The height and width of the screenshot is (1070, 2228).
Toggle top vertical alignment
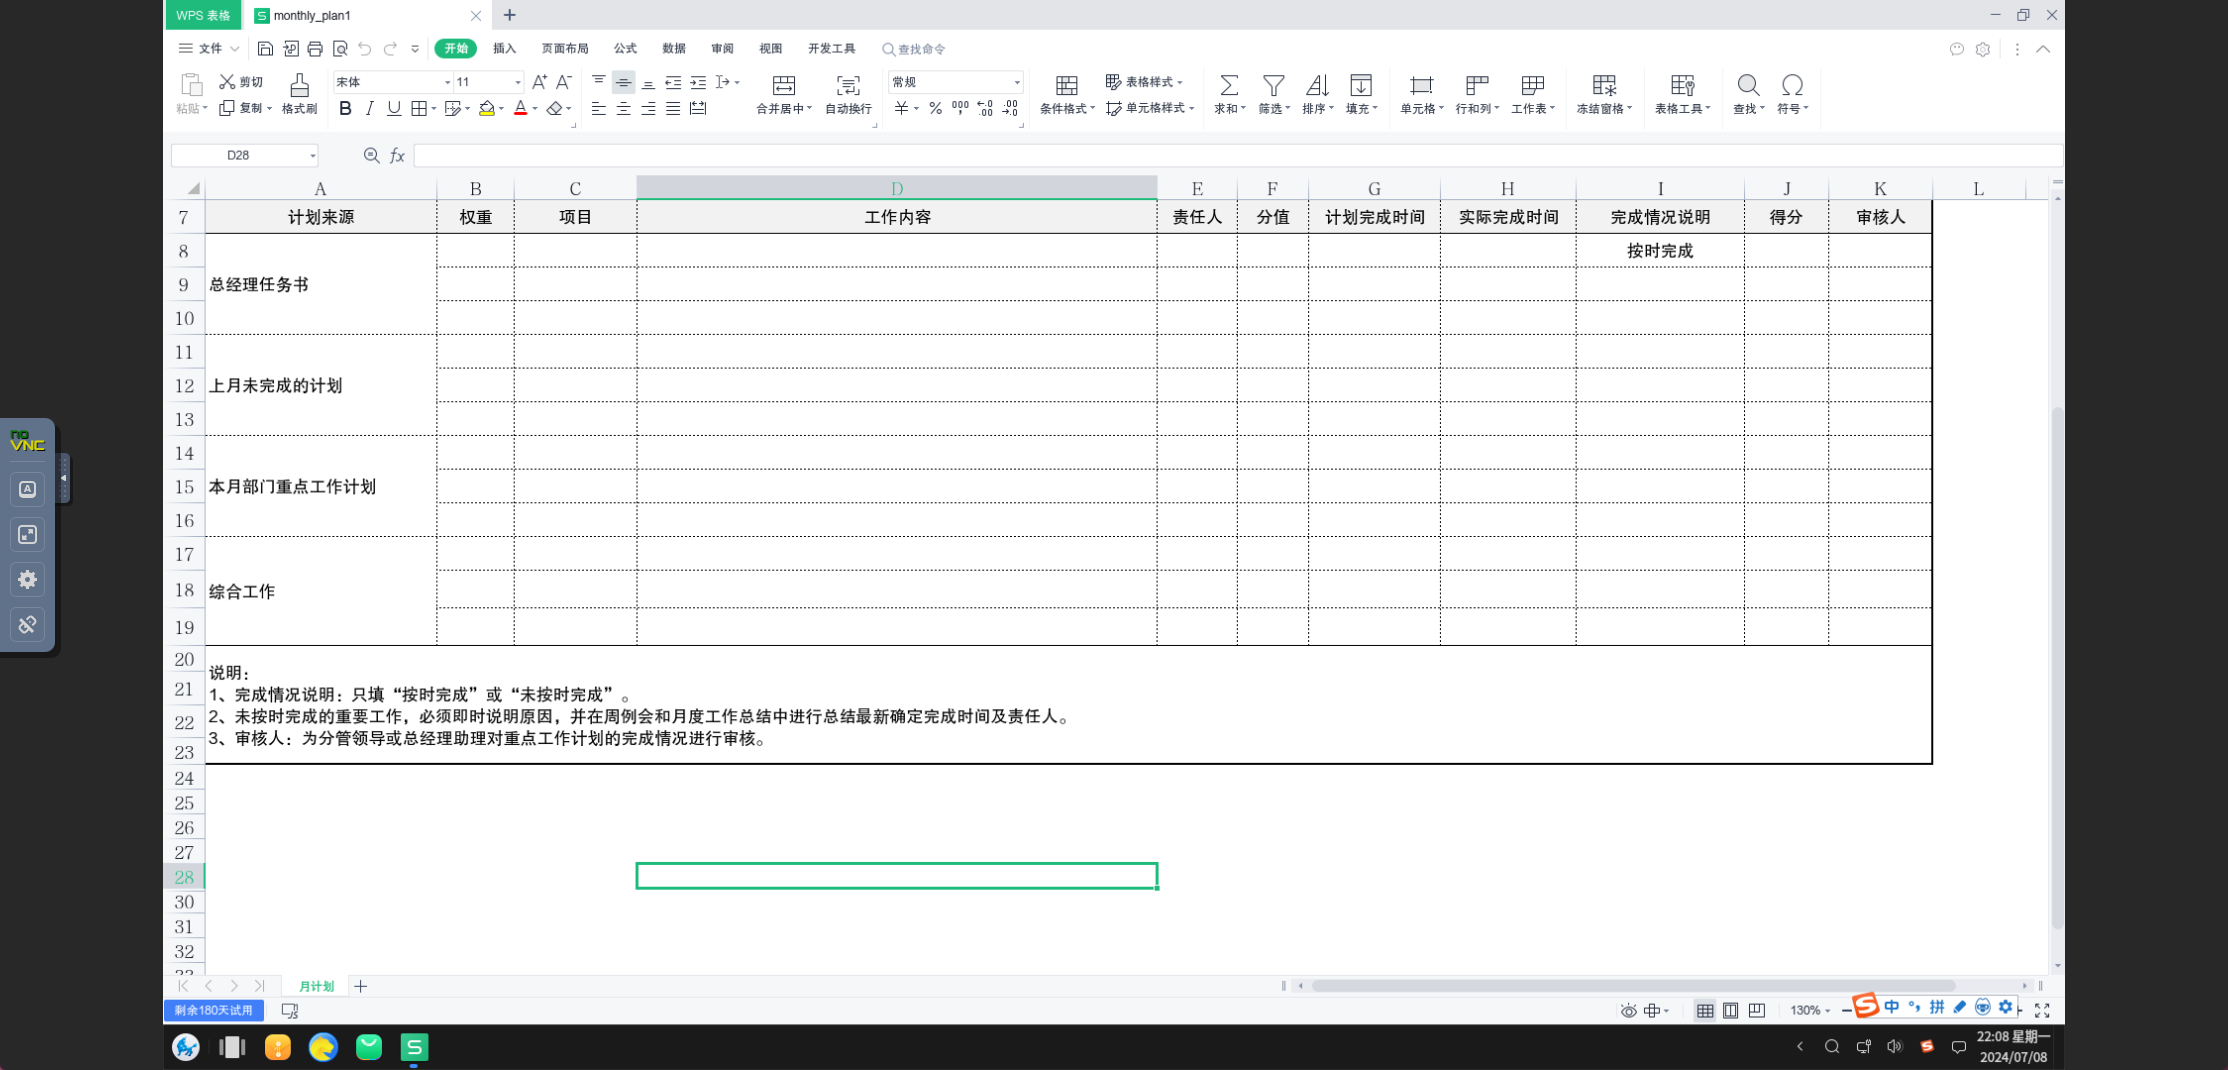click(x=598, y=82)
